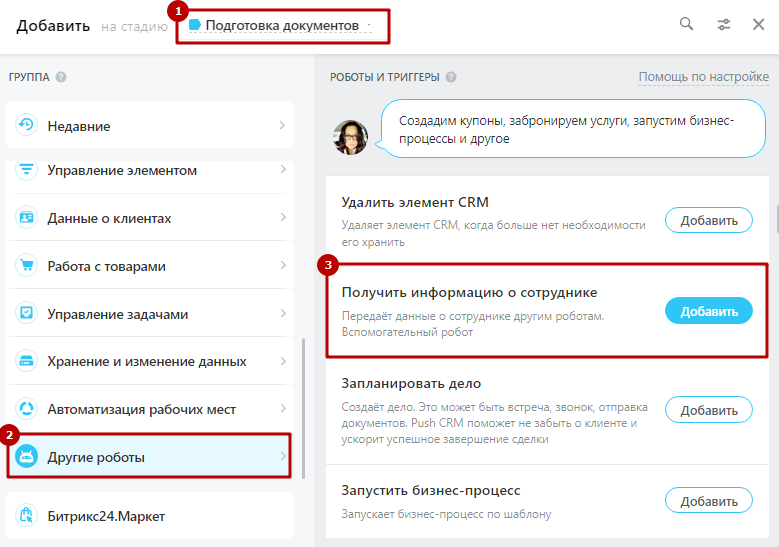
Task: Open the Подготовка документов stage dropdown
Action: (280, 25)
